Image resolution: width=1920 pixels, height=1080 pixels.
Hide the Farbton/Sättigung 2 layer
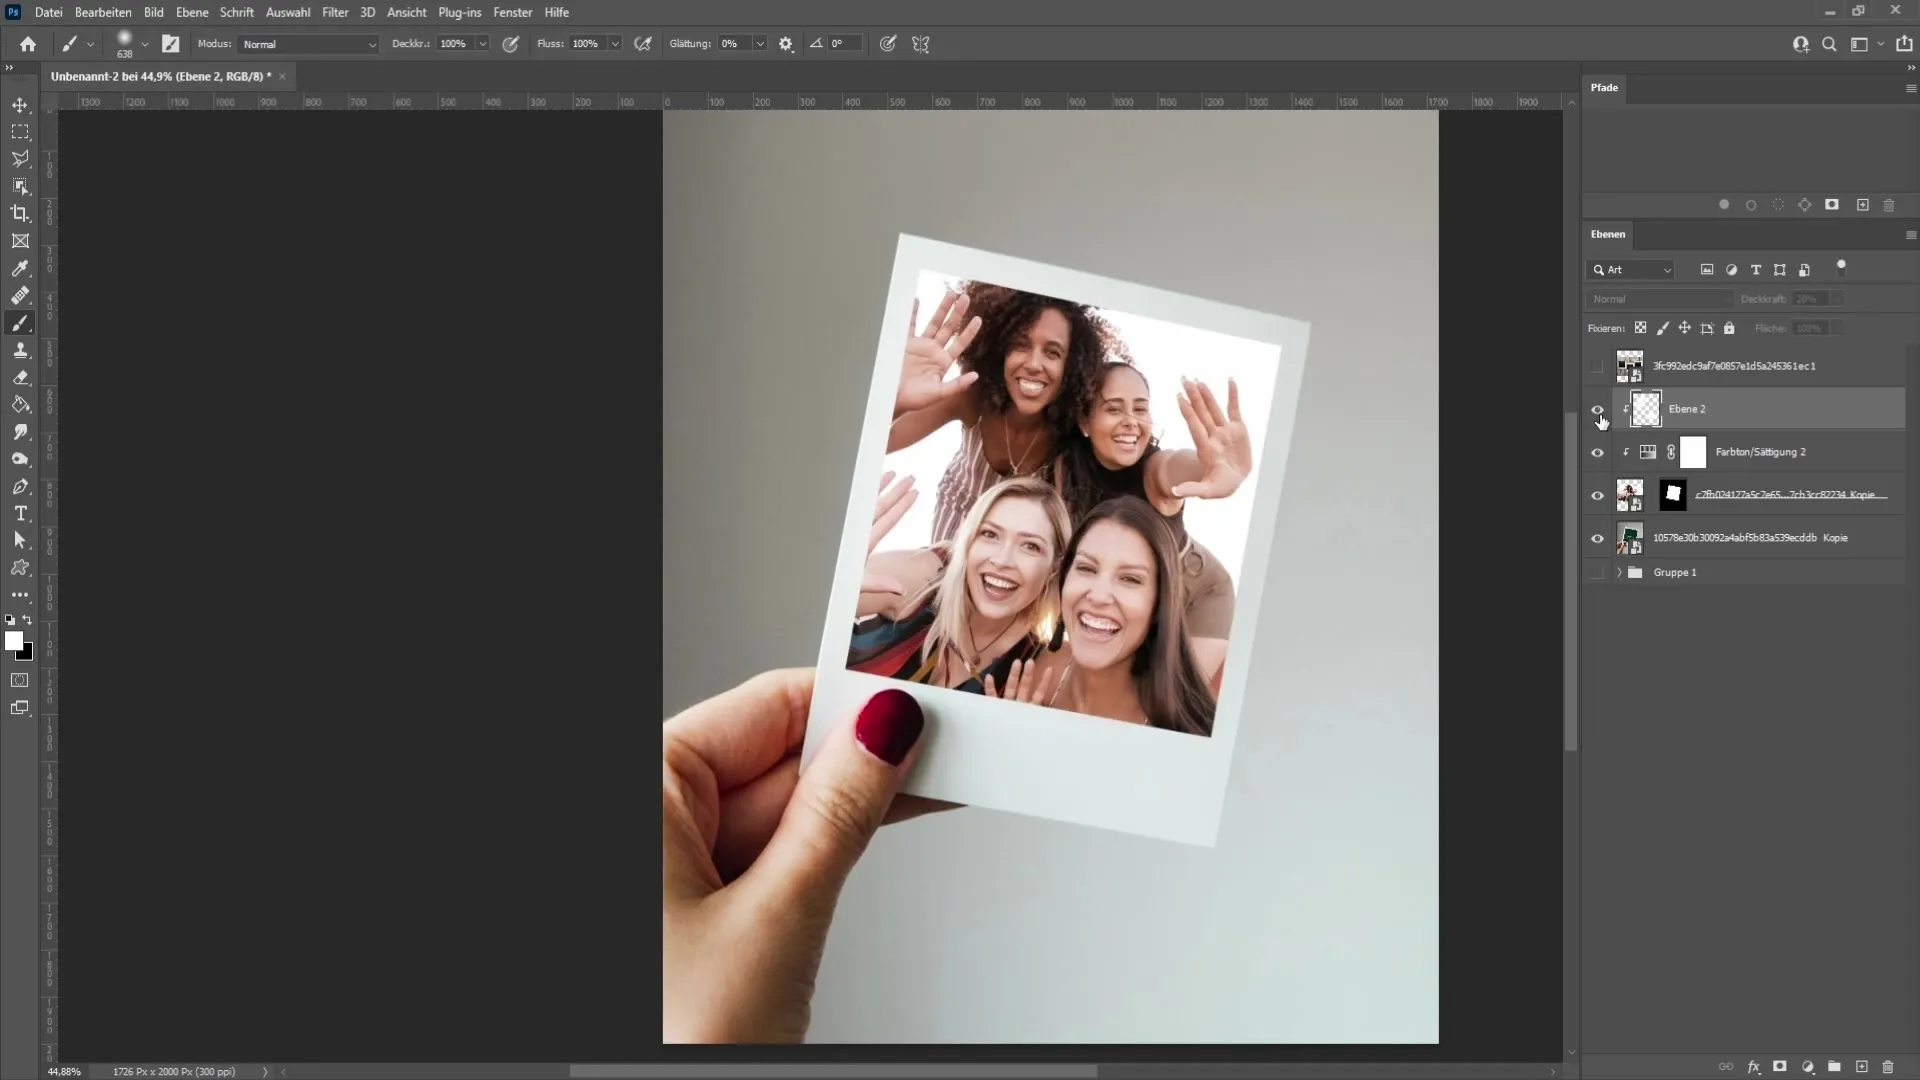pyautogui.click(x=1597, y=453)
